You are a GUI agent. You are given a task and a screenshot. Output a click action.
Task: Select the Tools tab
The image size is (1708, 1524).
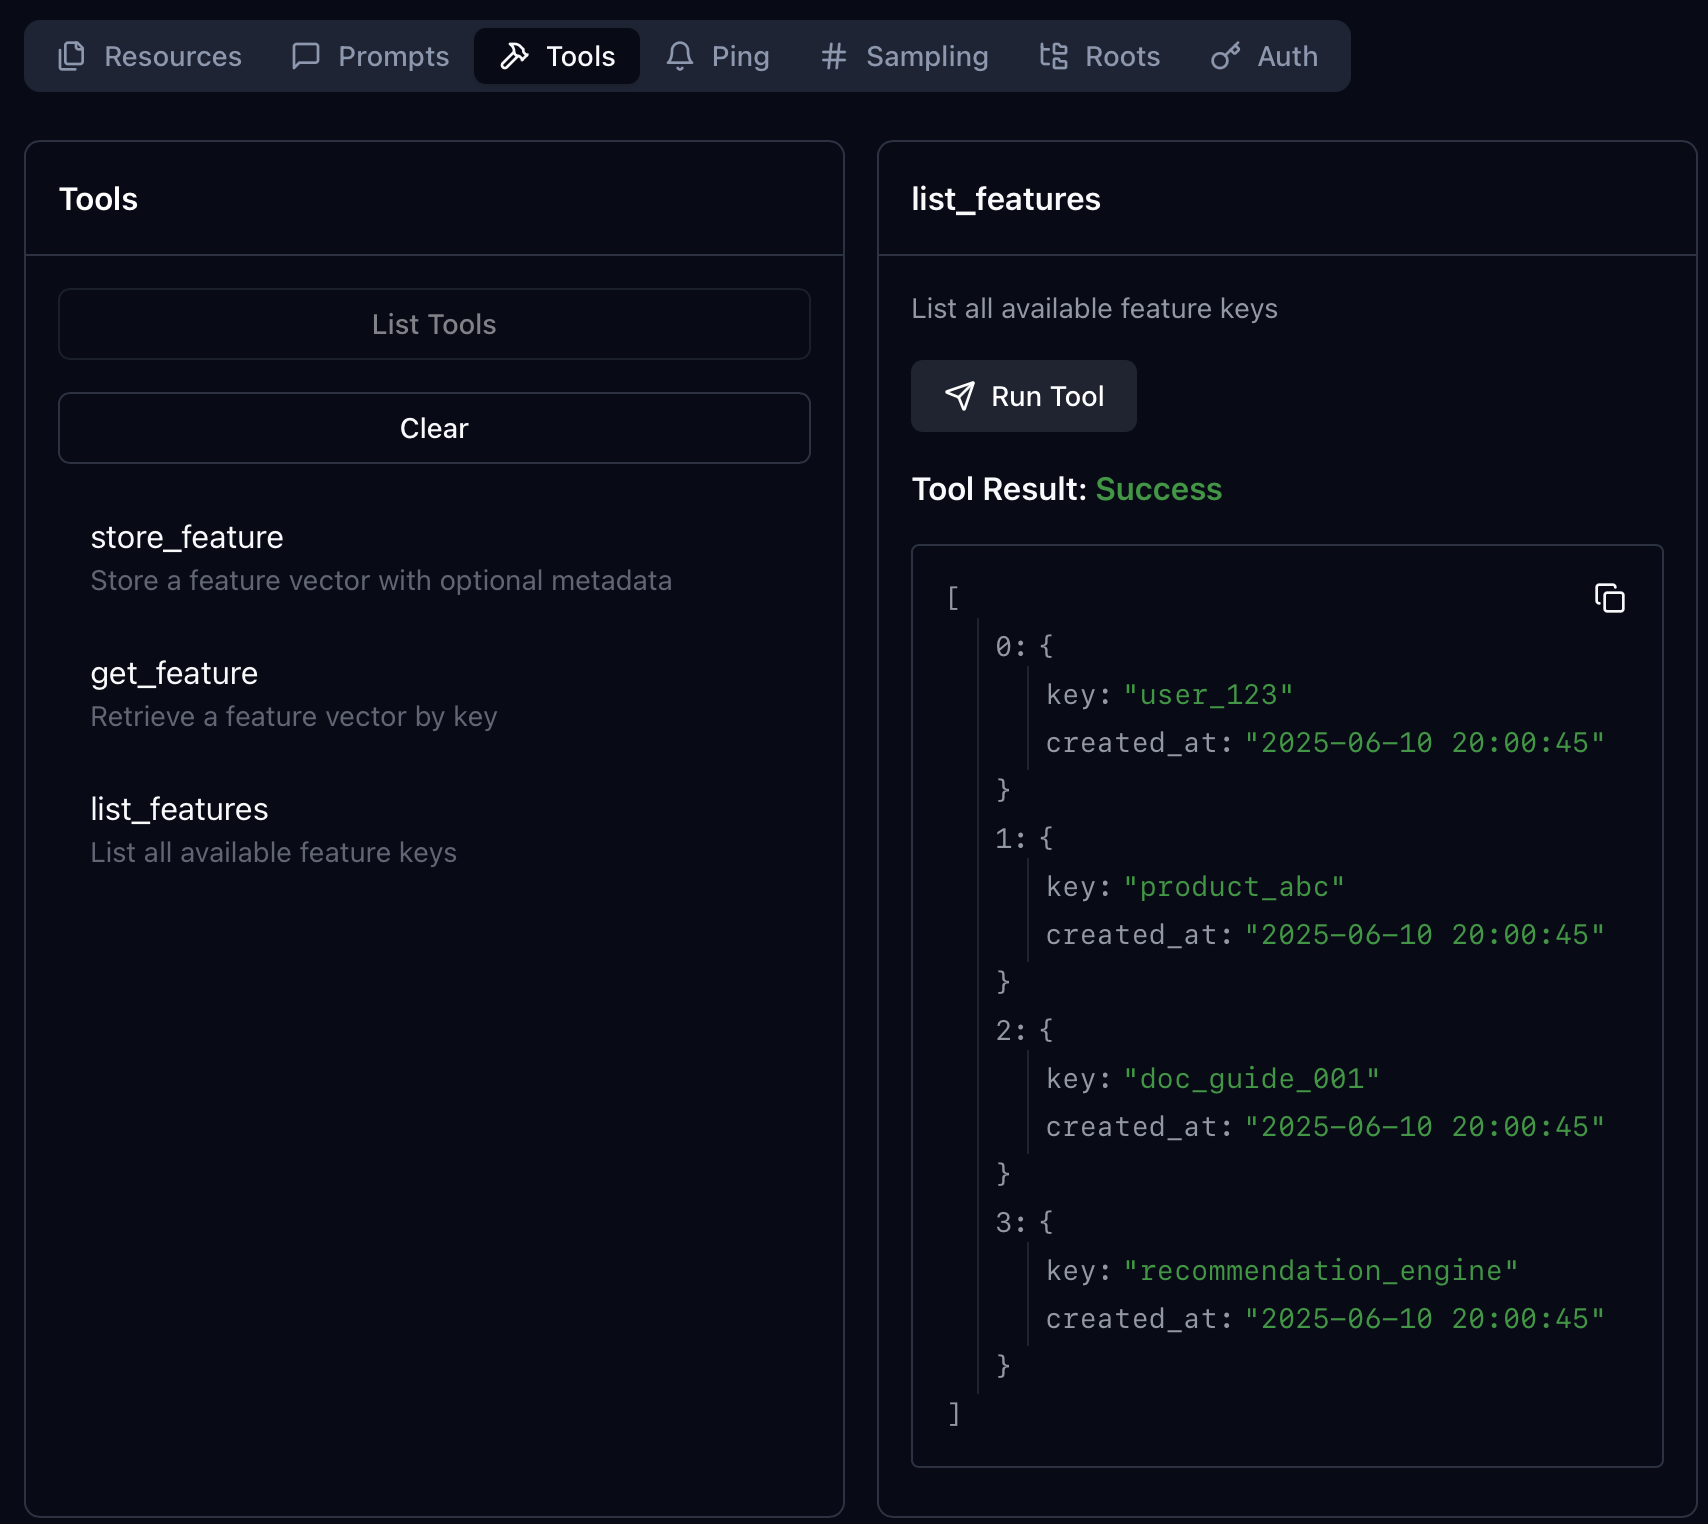[x=557, y=56]
